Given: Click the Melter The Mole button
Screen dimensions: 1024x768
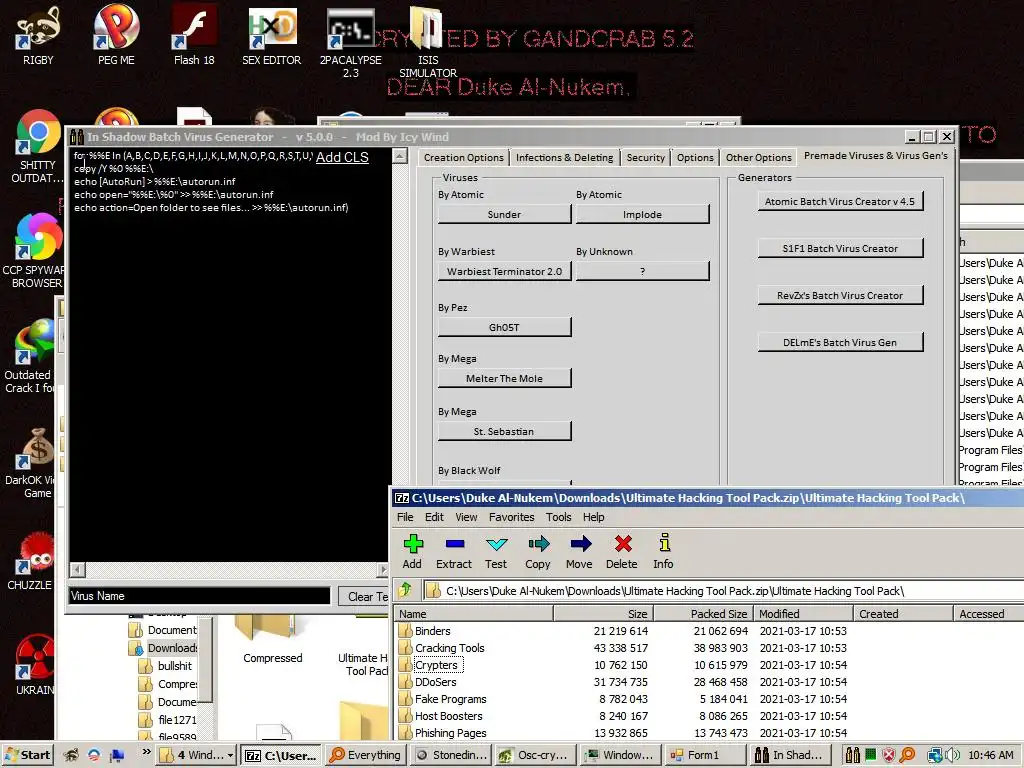Looking at the screenshot, I should click(x=504, y=378).
